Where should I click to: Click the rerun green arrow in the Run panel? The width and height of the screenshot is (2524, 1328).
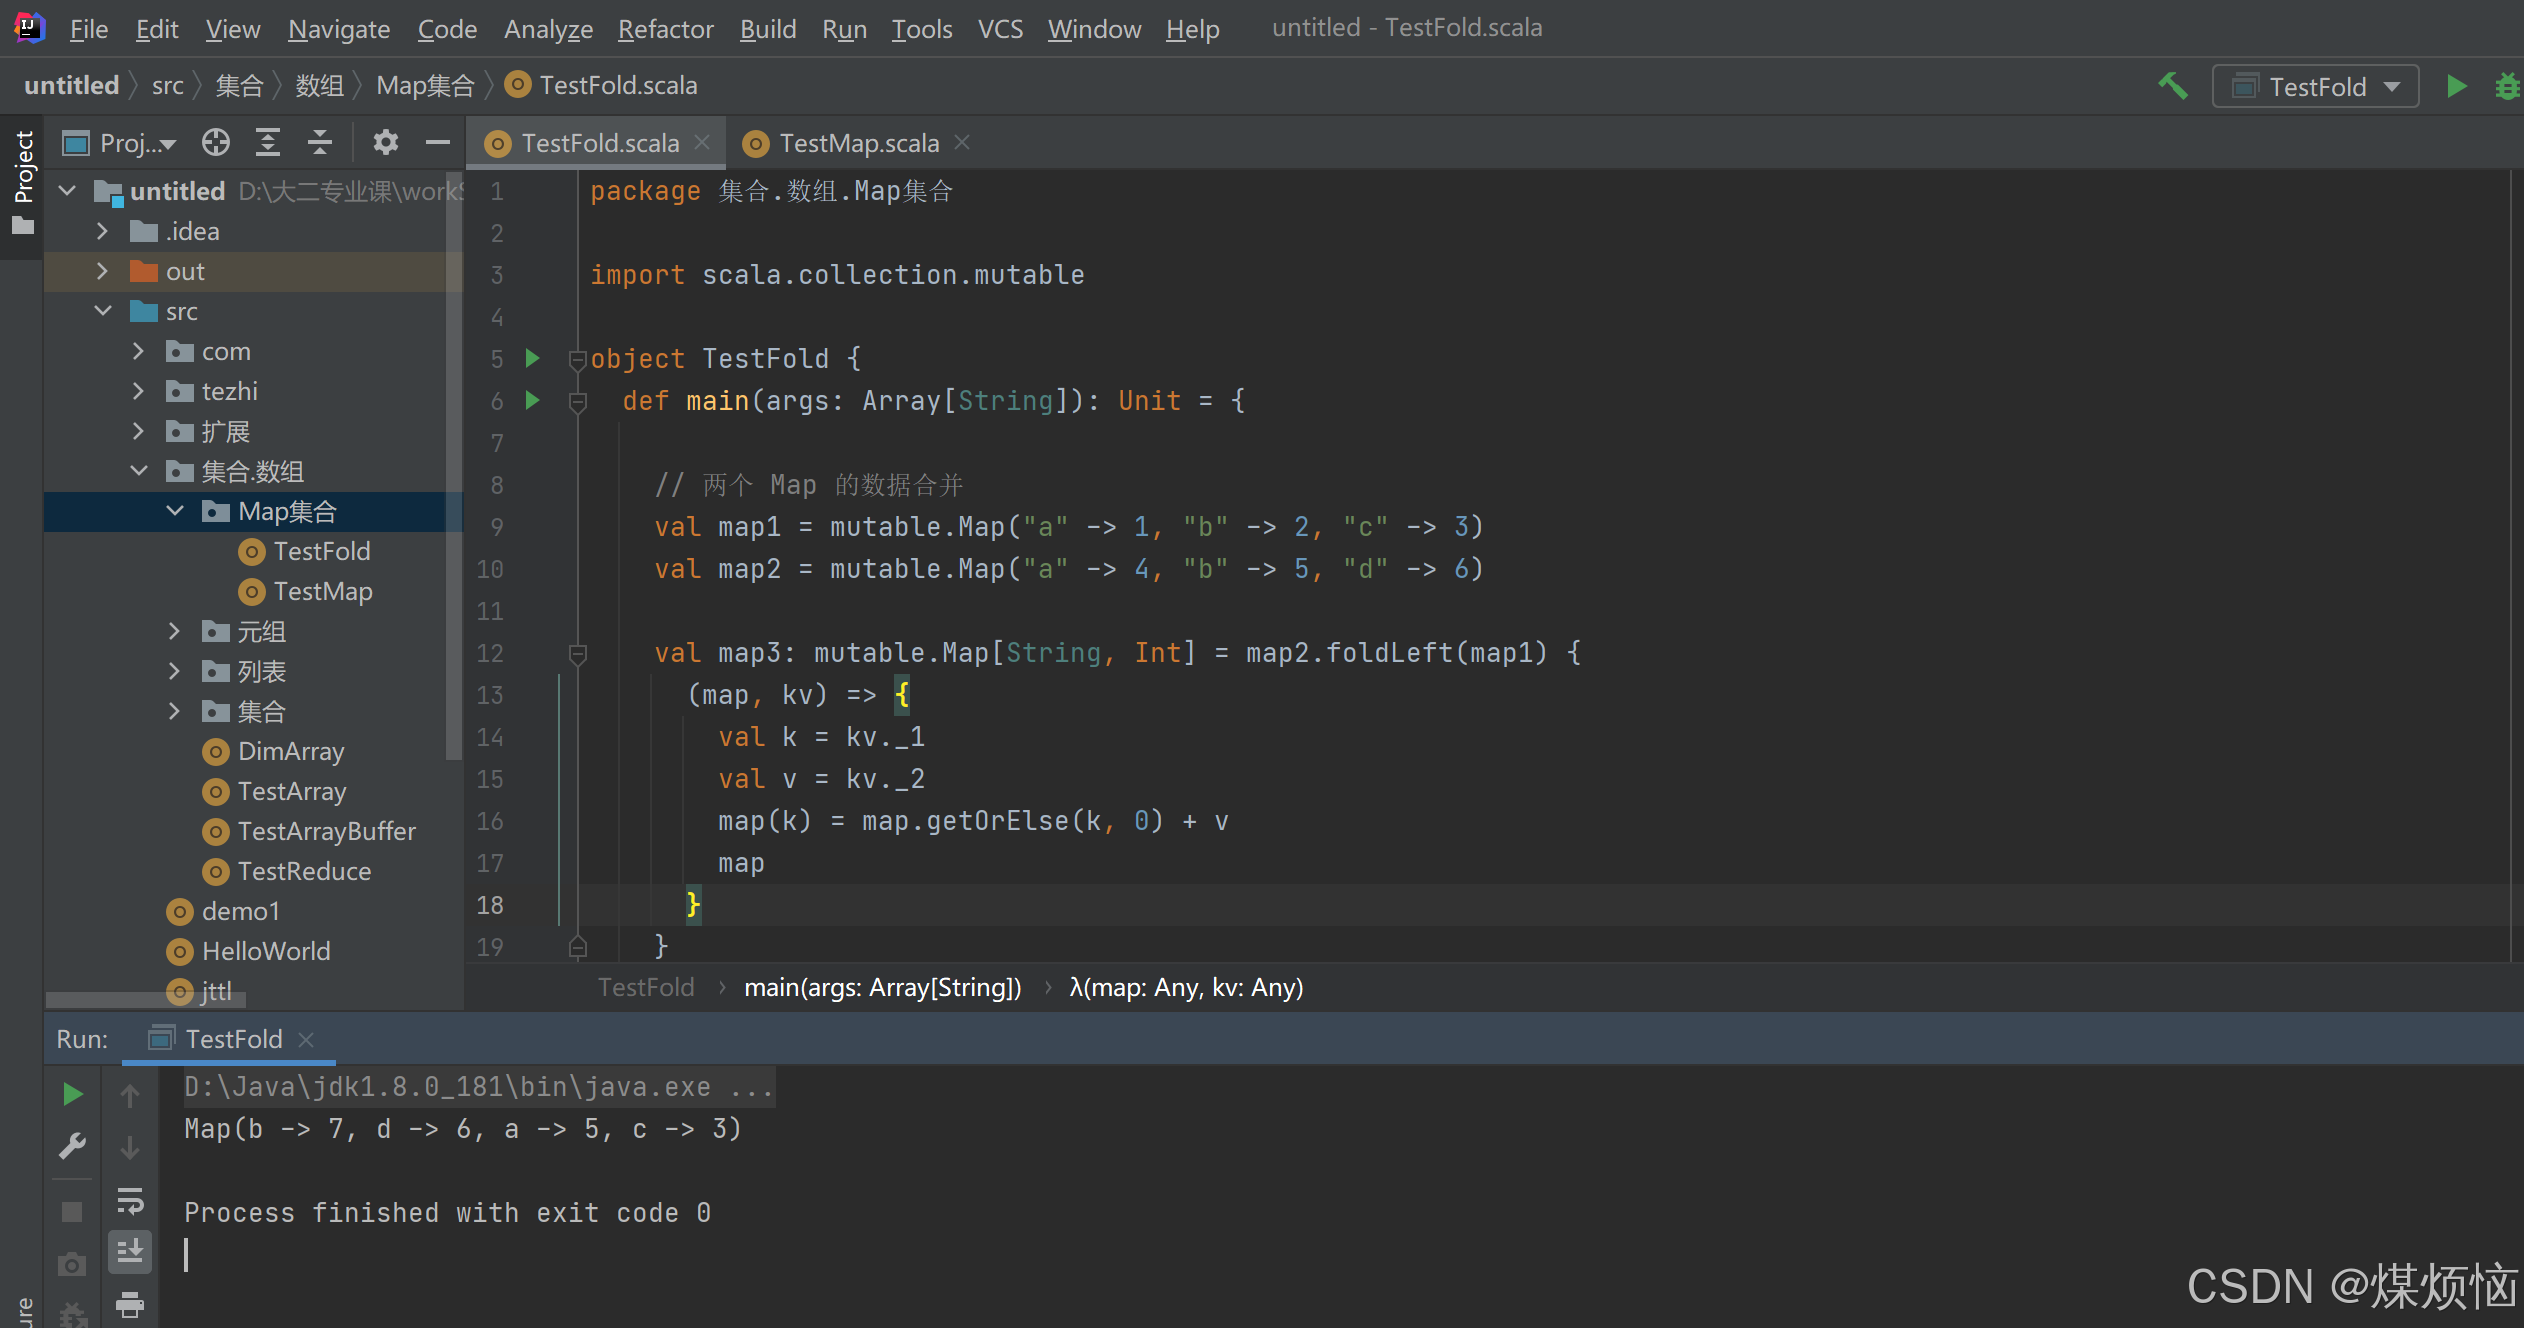pyautogui.click(x=72, y=1094)
